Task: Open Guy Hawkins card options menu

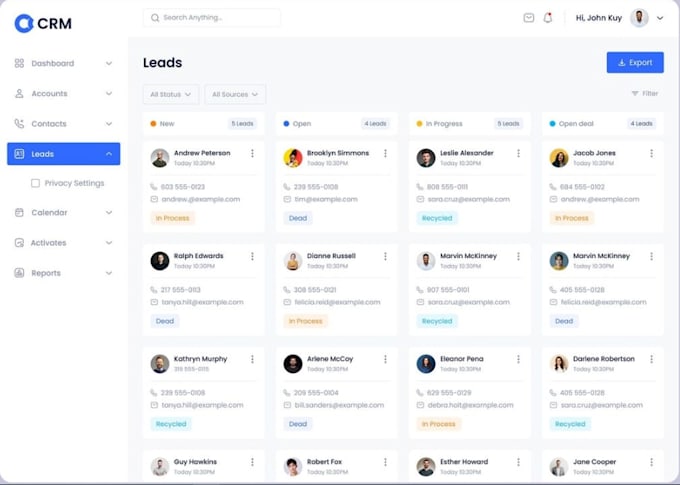Action: [x=252, y=462]
